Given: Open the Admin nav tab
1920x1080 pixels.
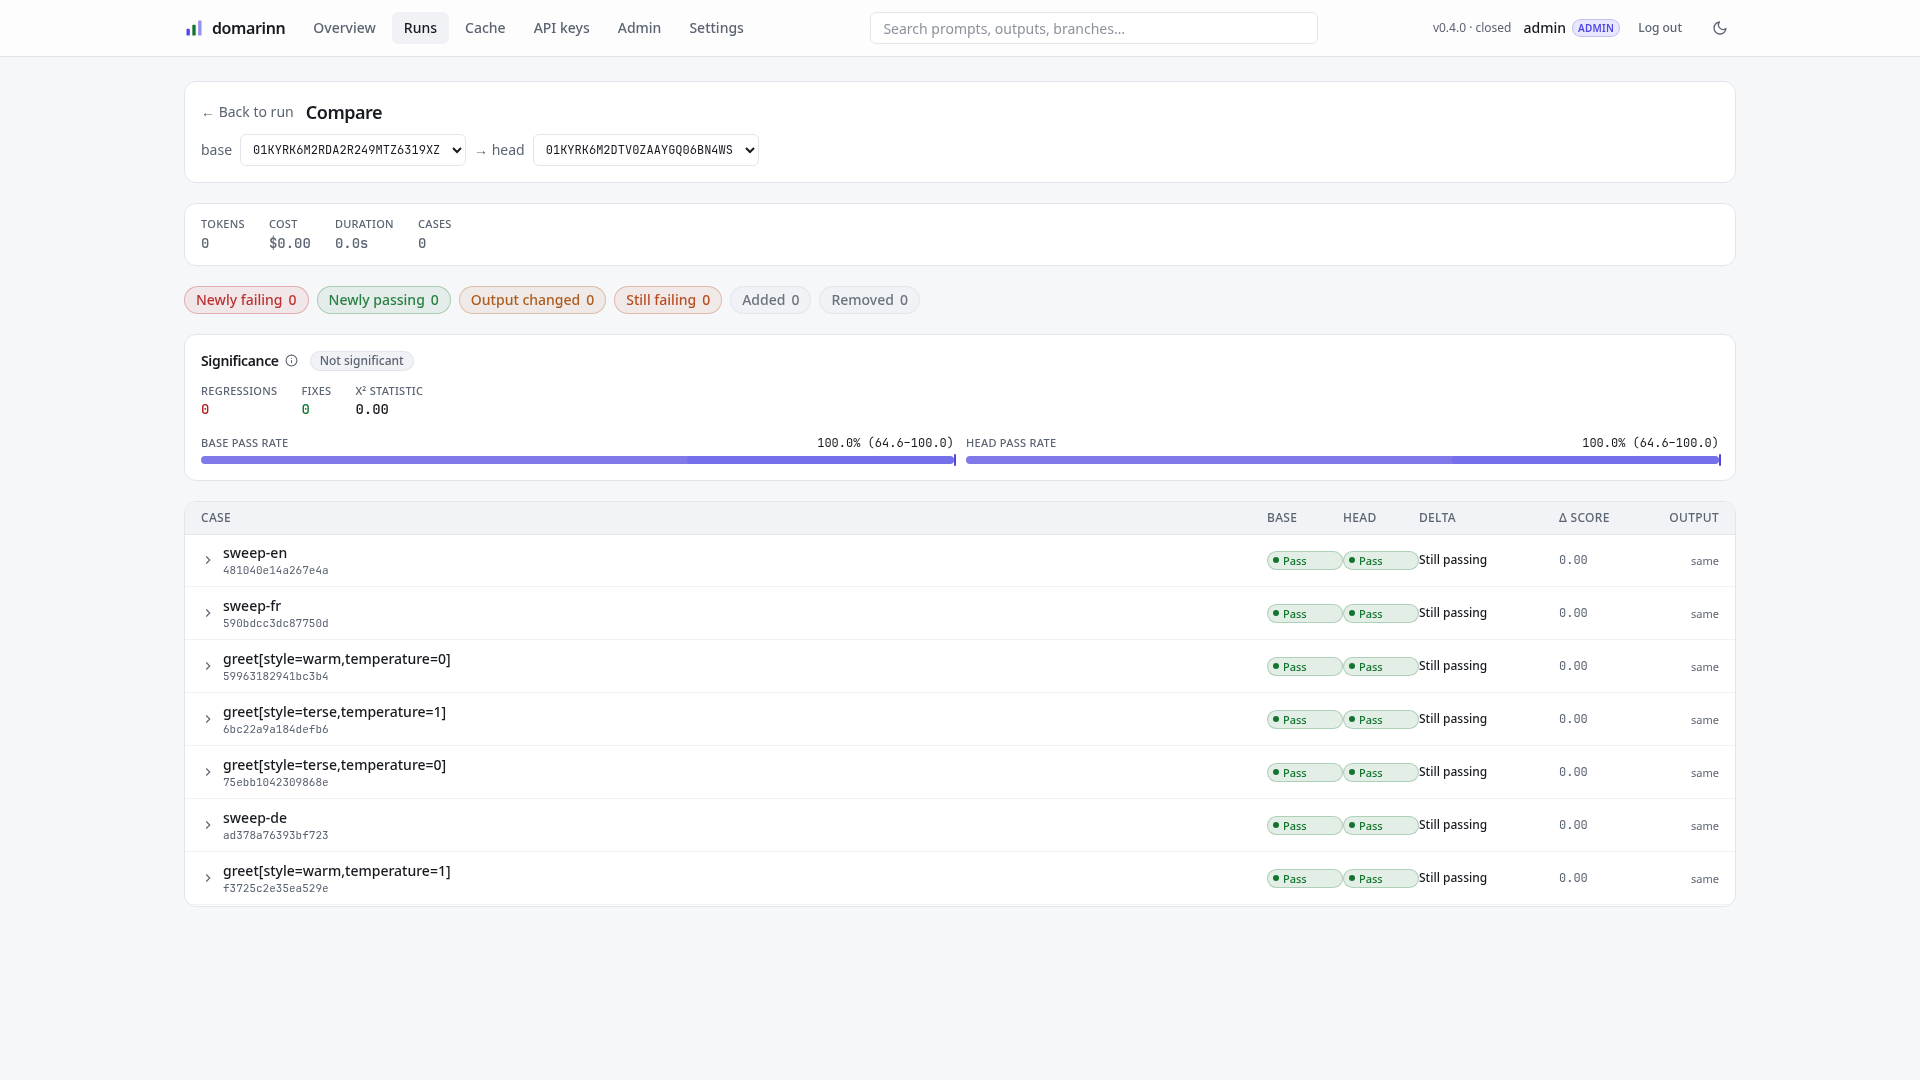Looking at the screenshot, I should click(639, 28).
